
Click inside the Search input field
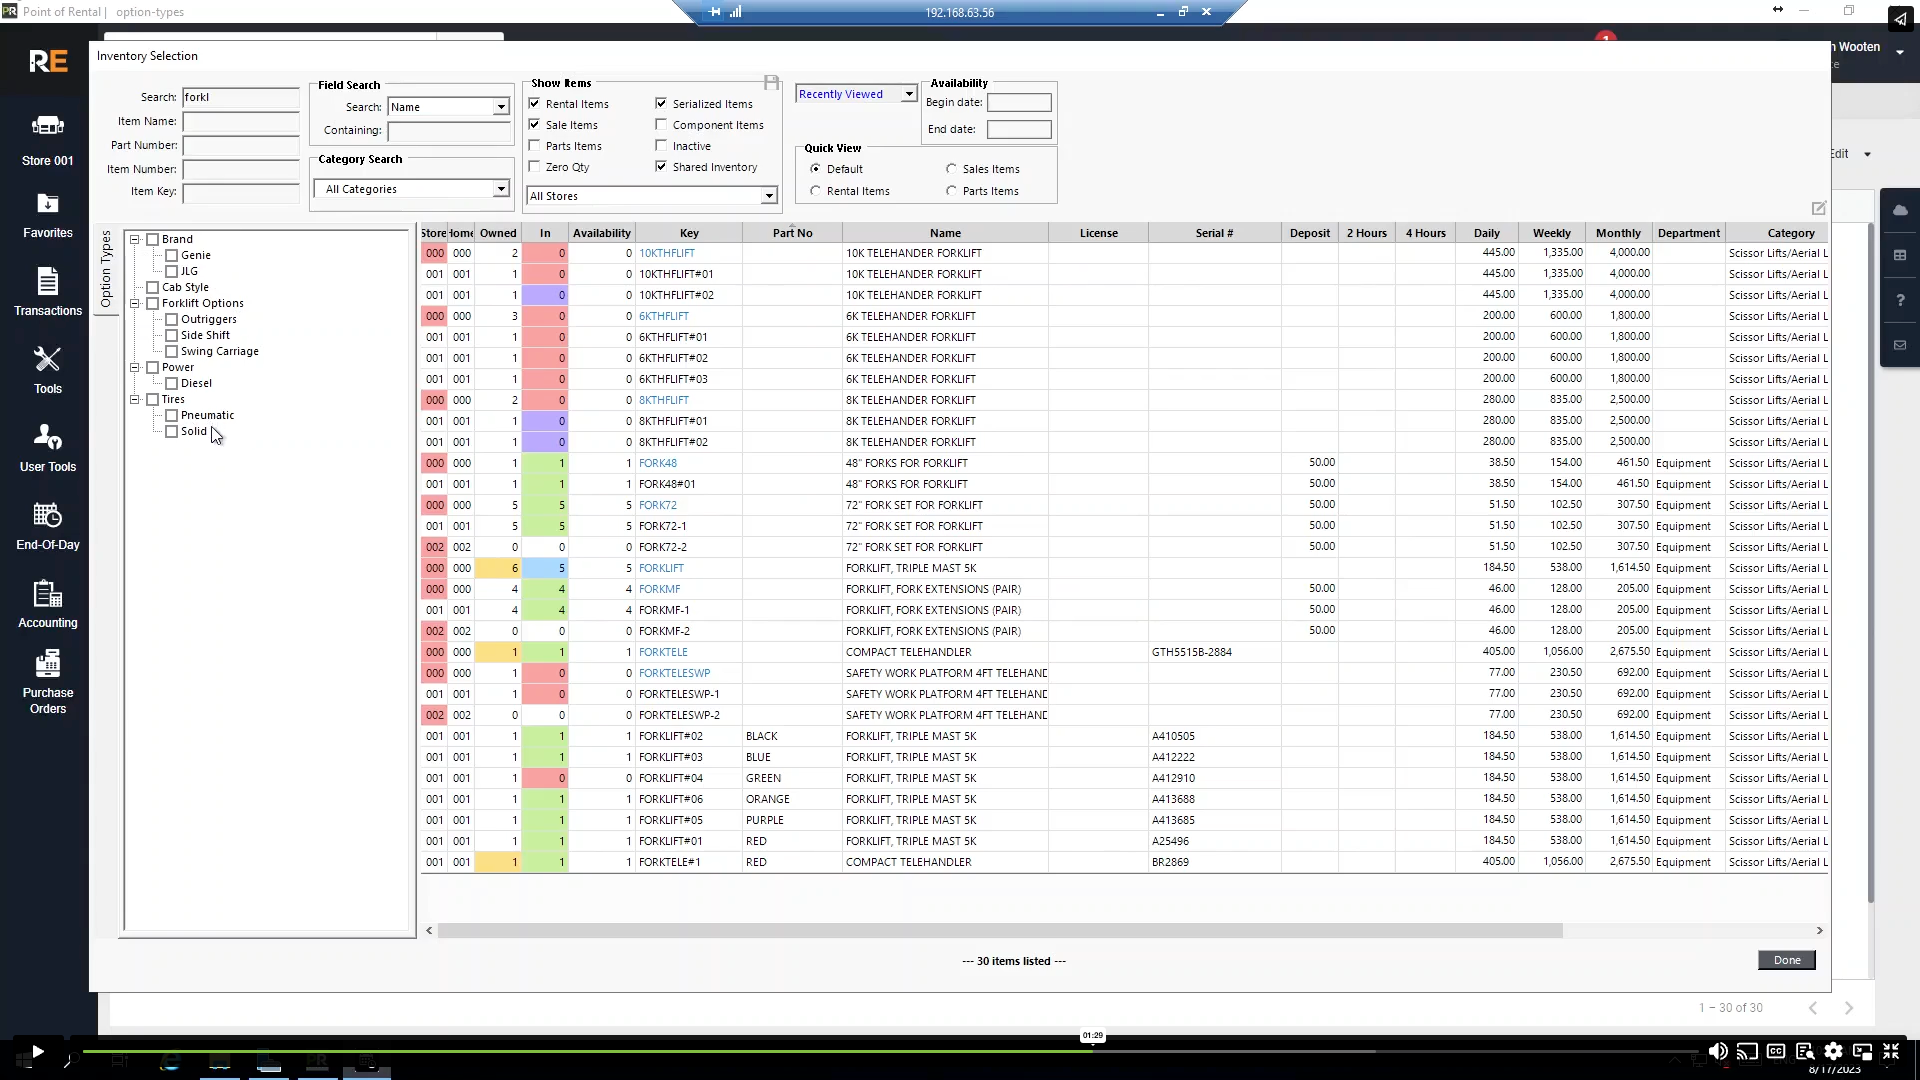point(240,97)
